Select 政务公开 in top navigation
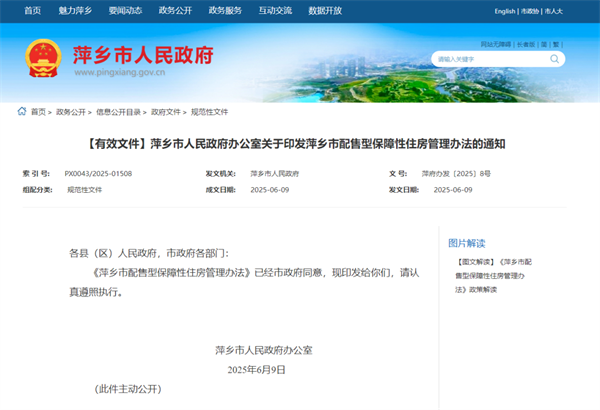This screenshot has height=410, width=600. pos(173,10)
